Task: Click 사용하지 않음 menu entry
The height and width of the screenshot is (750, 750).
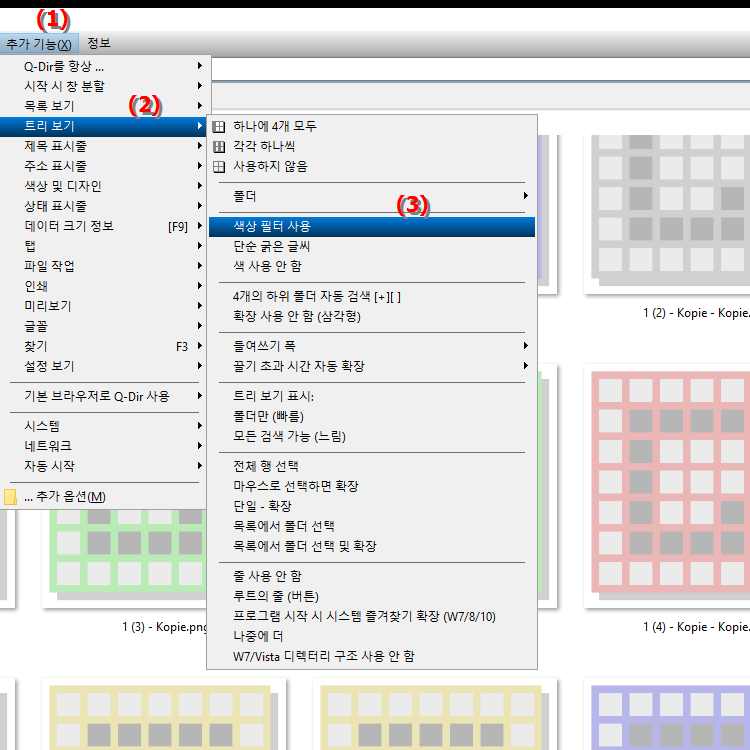Action: pos(372,167)
